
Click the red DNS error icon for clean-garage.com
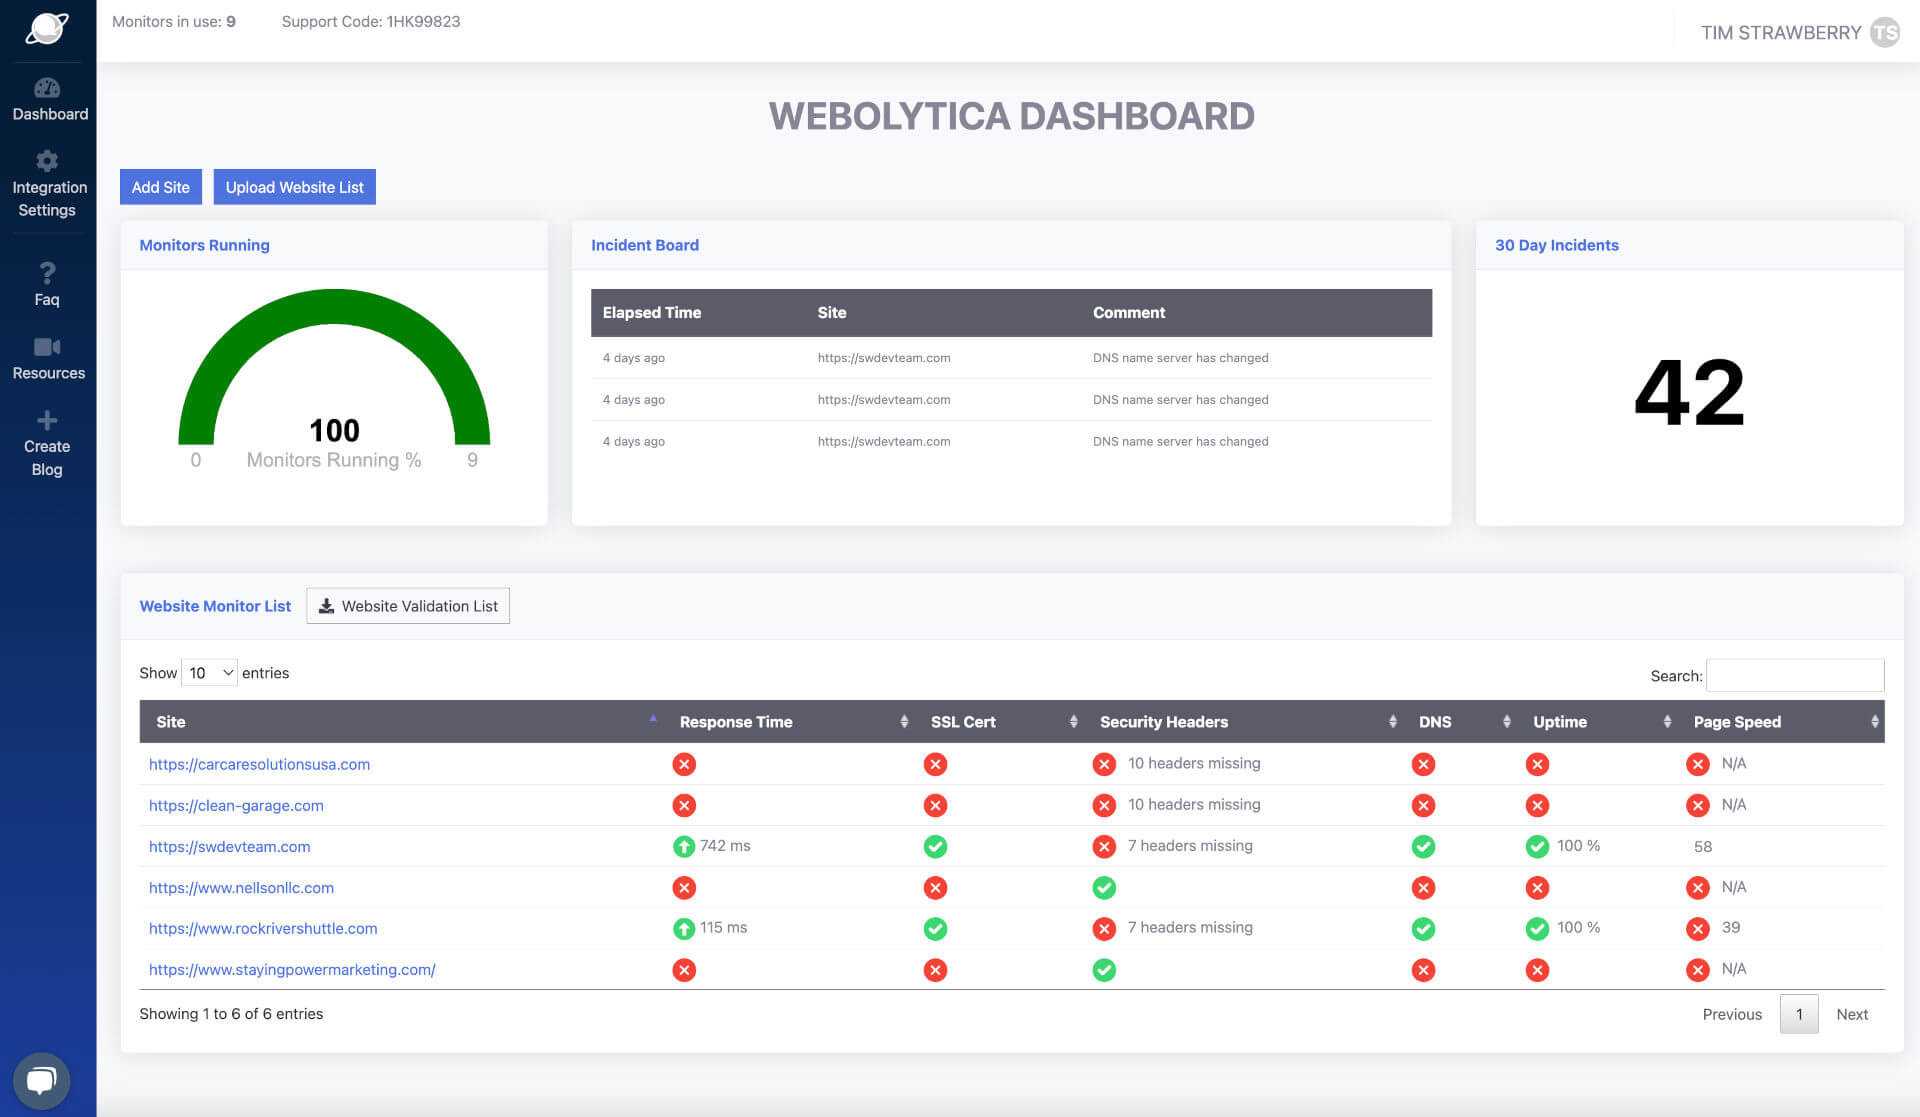(1423, 805)
